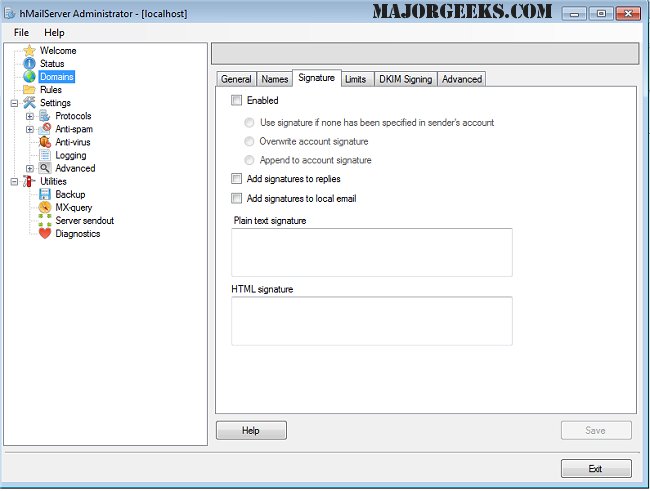This screenshot has height=491, width=650.
Task: Open the File menu
Action: [21, 32]
